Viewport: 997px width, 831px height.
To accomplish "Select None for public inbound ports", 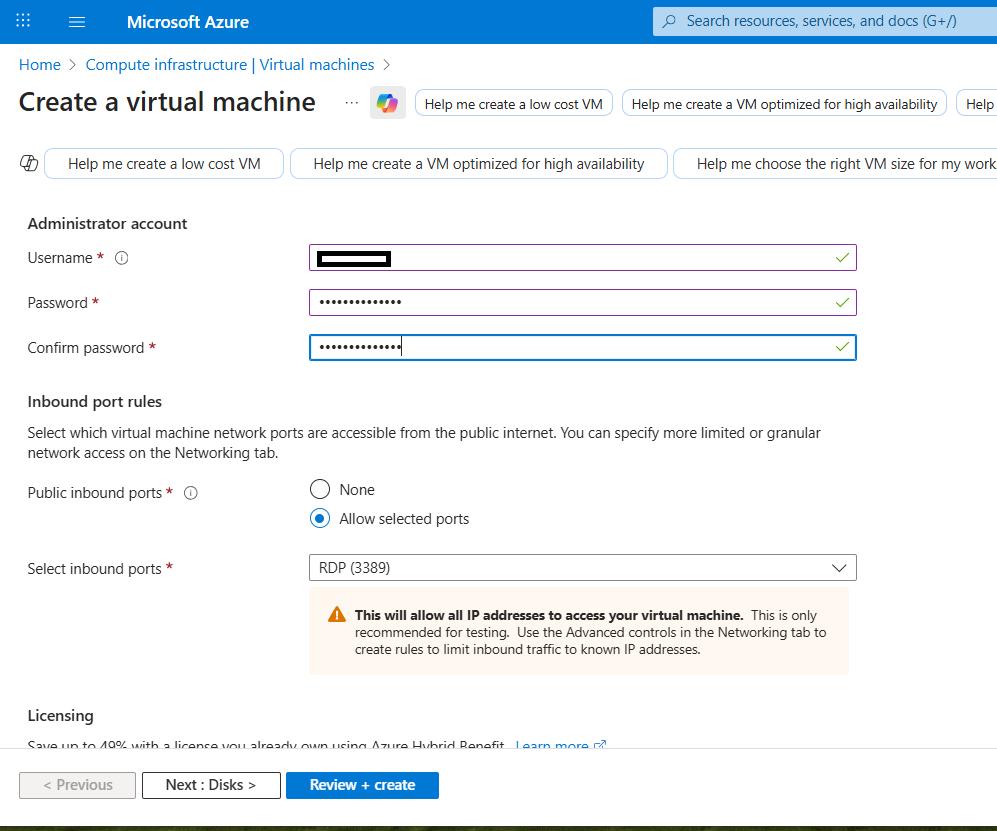I will [320, 490].
